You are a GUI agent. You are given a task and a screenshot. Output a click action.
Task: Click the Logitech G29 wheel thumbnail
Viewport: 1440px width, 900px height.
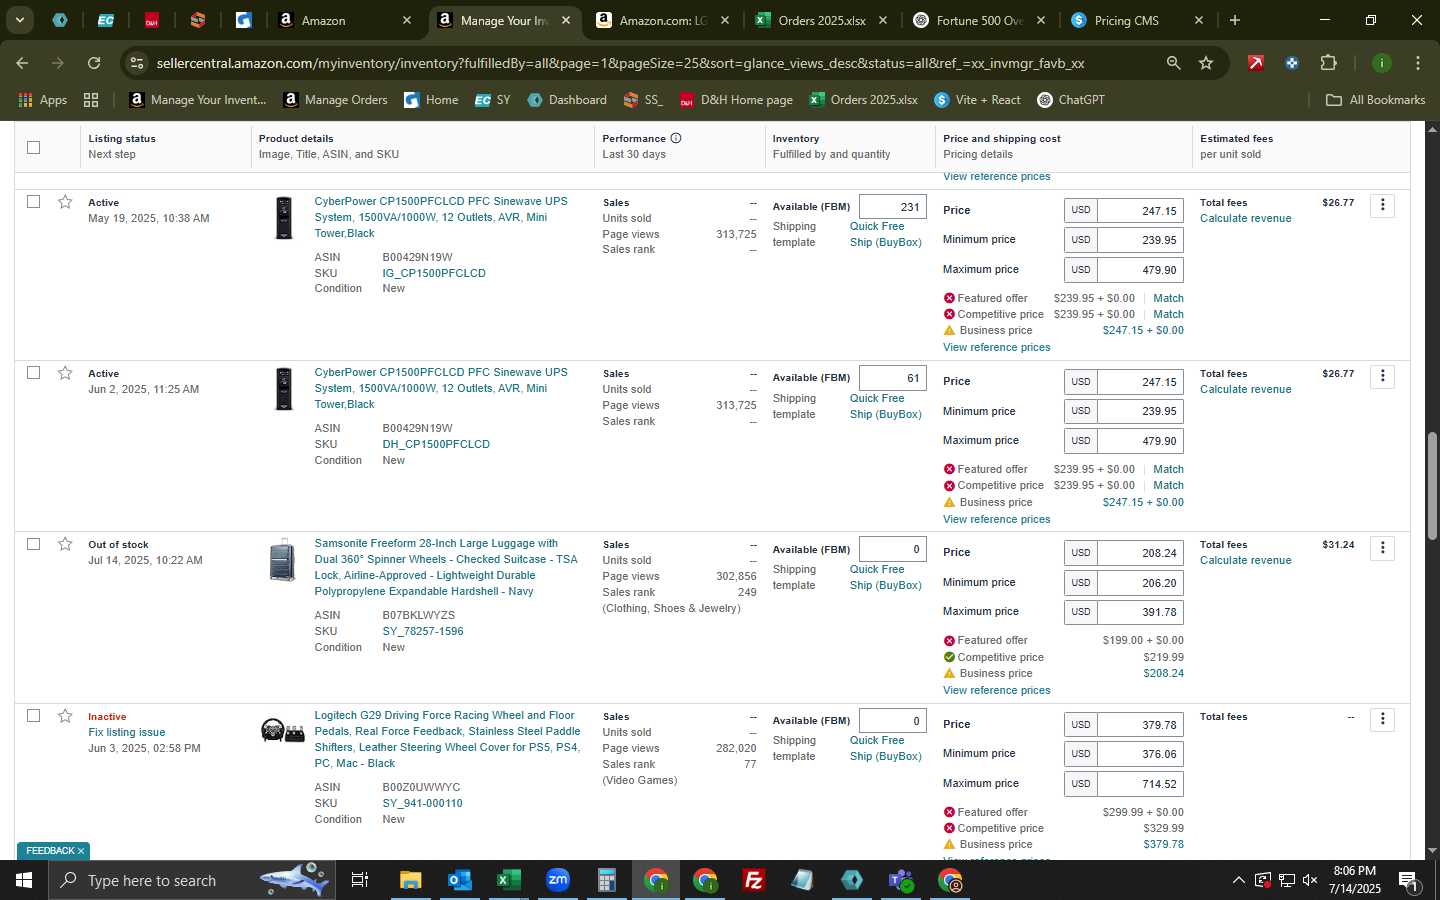pos(283,731)
